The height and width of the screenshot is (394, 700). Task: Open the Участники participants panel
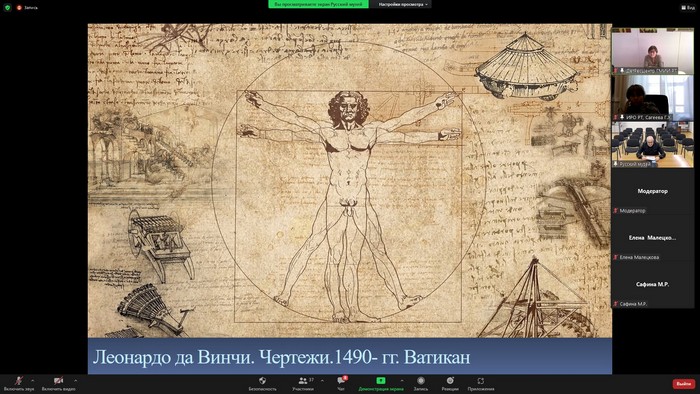[303, 383]
